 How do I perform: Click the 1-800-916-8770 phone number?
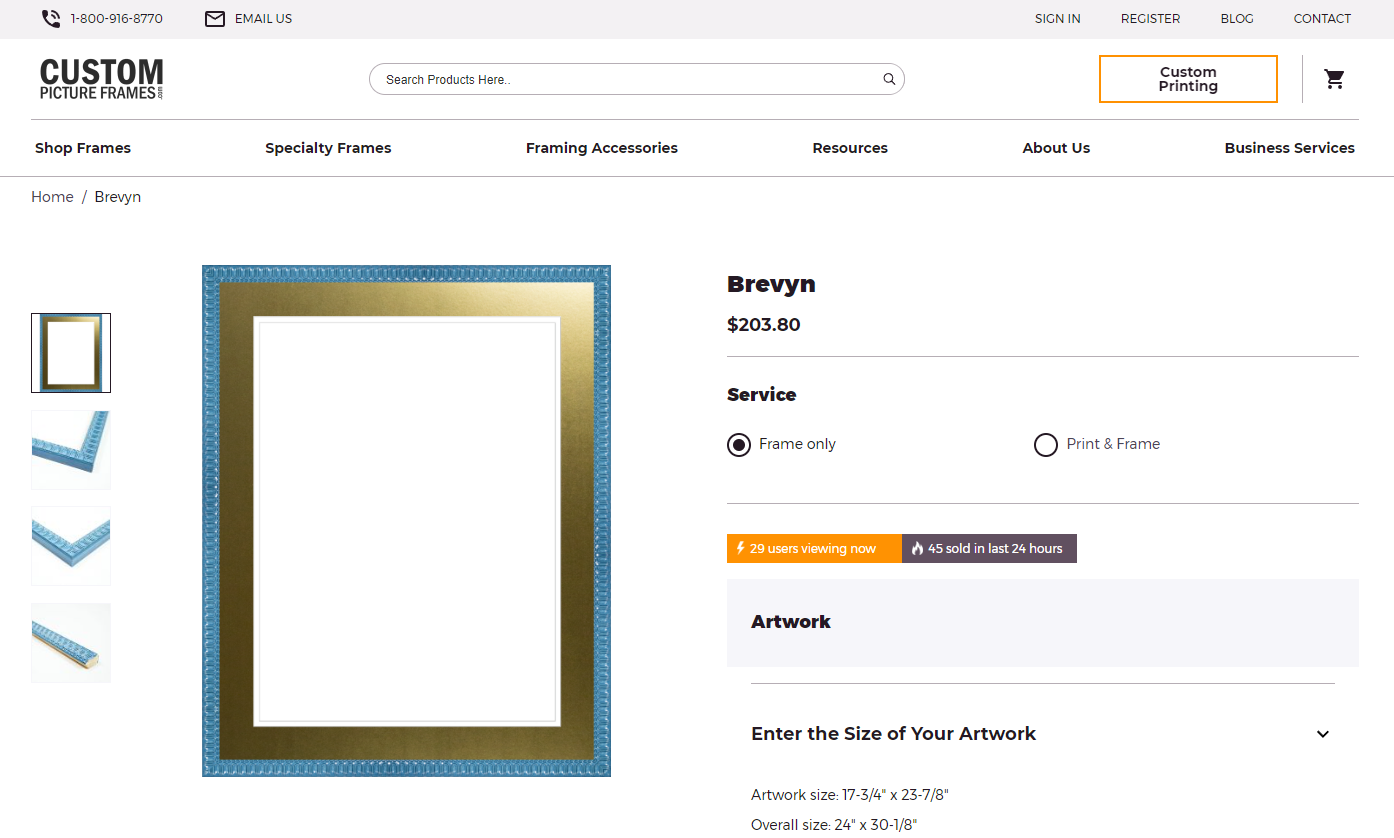[x=116, y=18]
